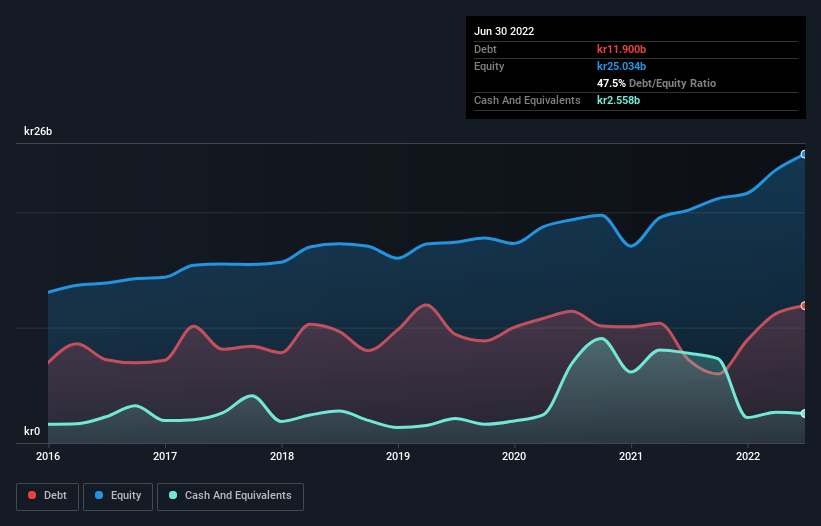Click the Debt row label in tooltip

pos(485,49)
